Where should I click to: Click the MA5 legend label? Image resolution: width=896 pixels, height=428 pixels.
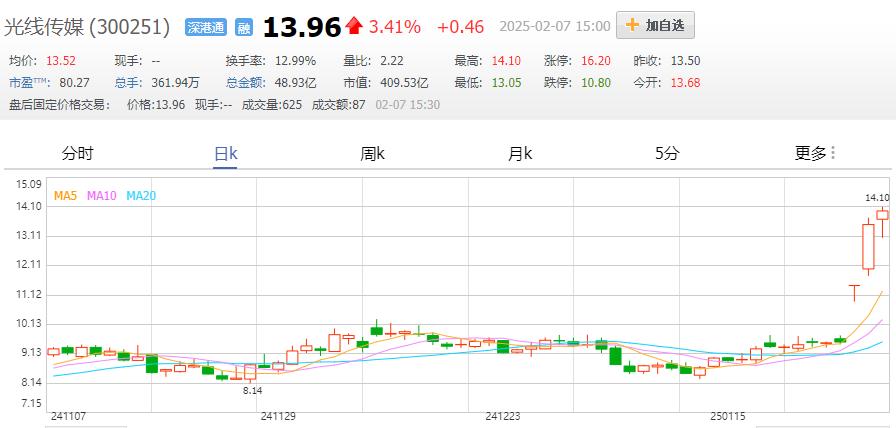click(65, 196)
